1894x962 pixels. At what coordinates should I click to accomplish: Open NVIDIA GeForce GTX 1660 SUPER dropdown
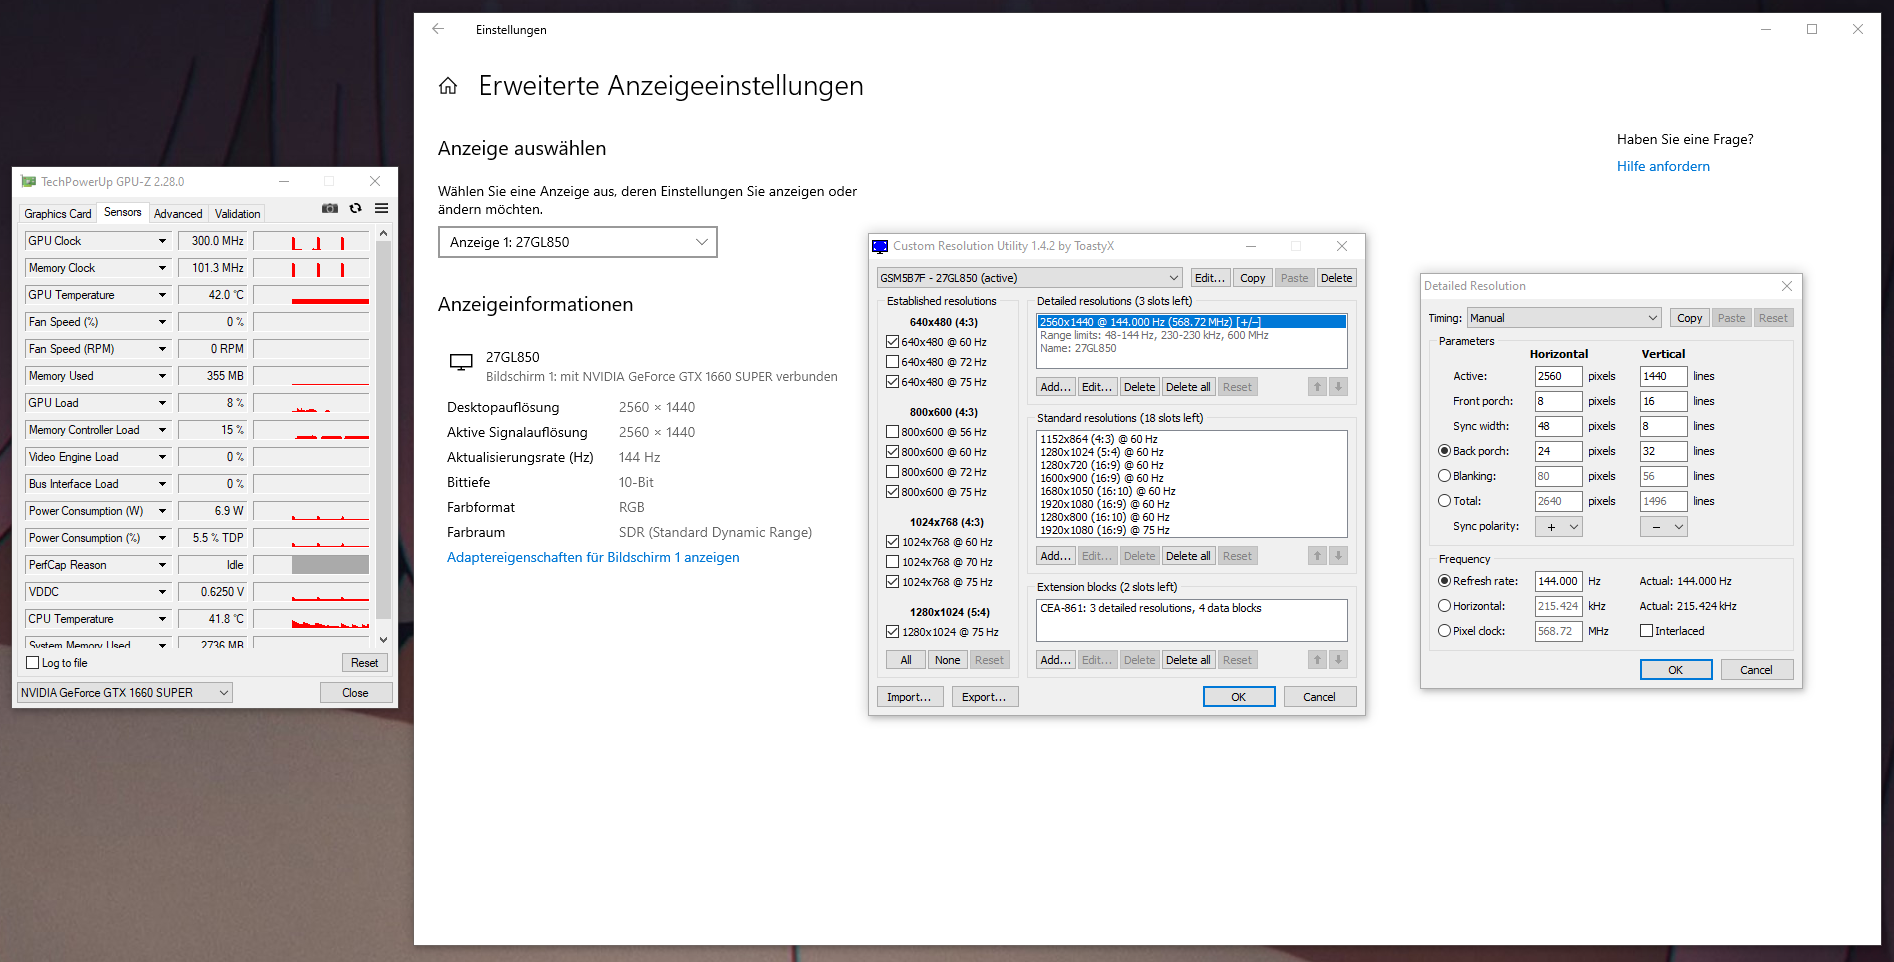[x=125, y=693]
